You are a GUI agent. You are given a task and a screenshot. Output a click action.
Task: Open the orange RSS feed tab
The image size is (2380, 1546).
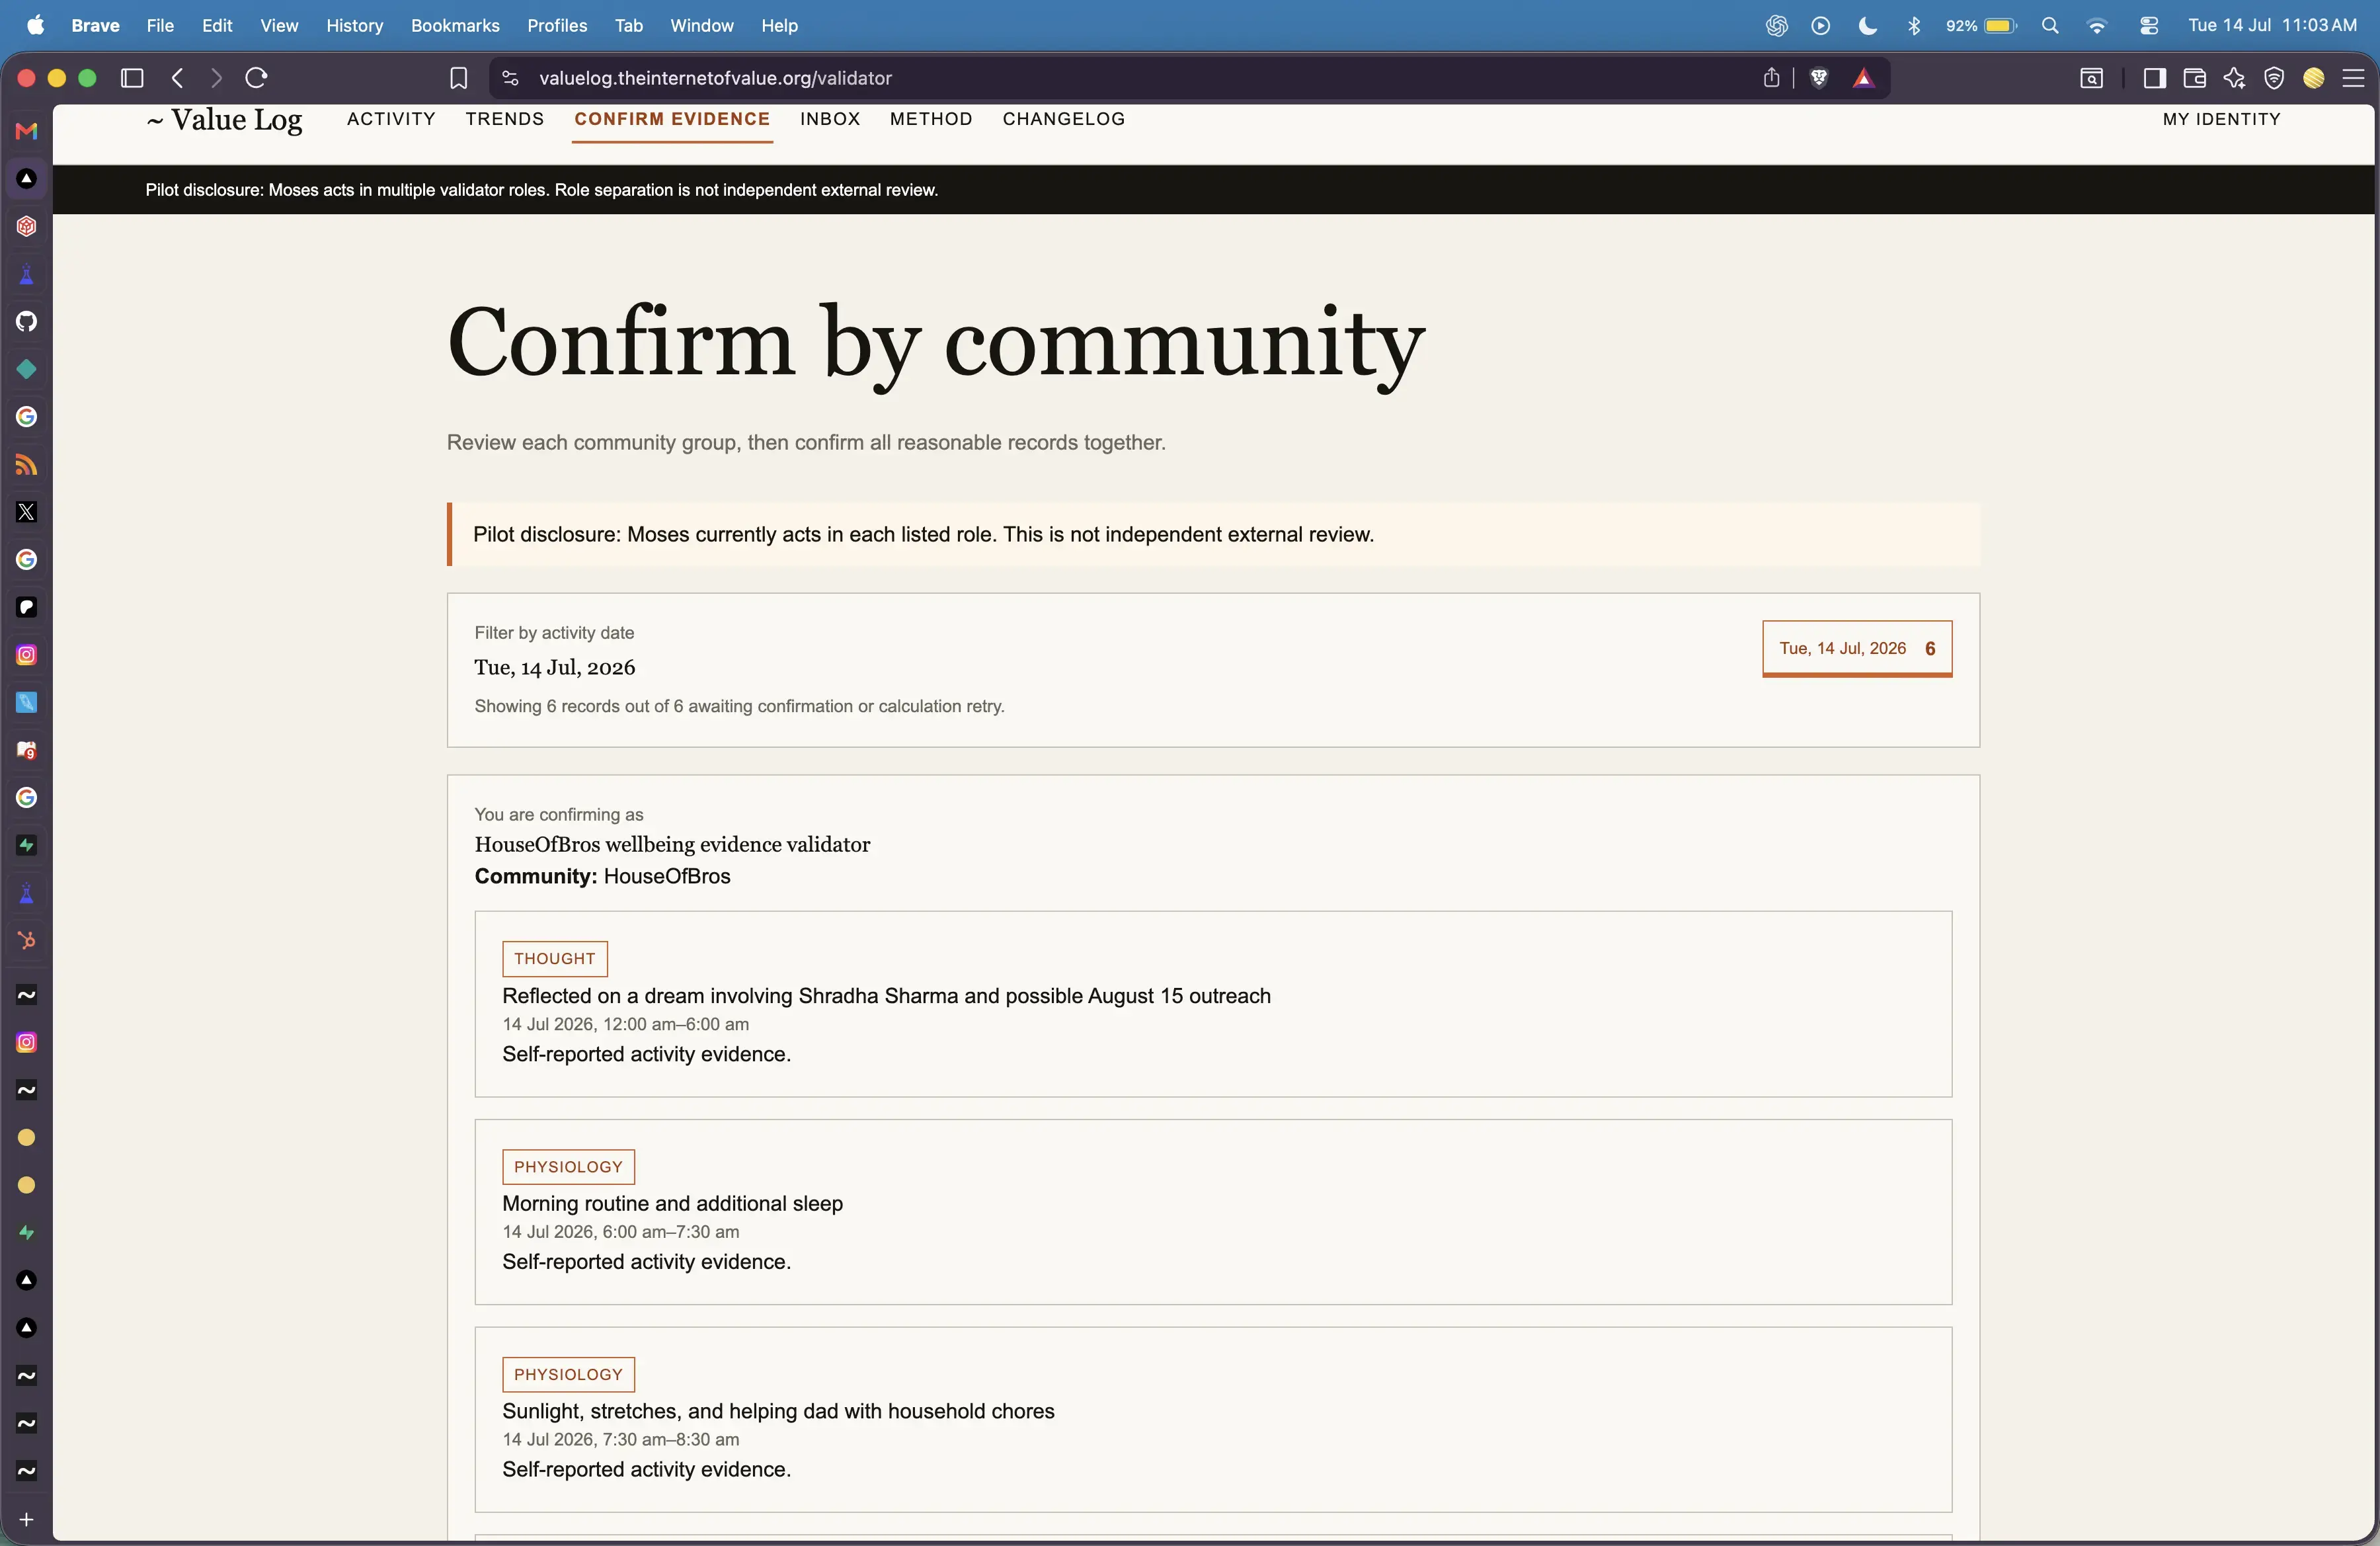(x=27, y=464)
